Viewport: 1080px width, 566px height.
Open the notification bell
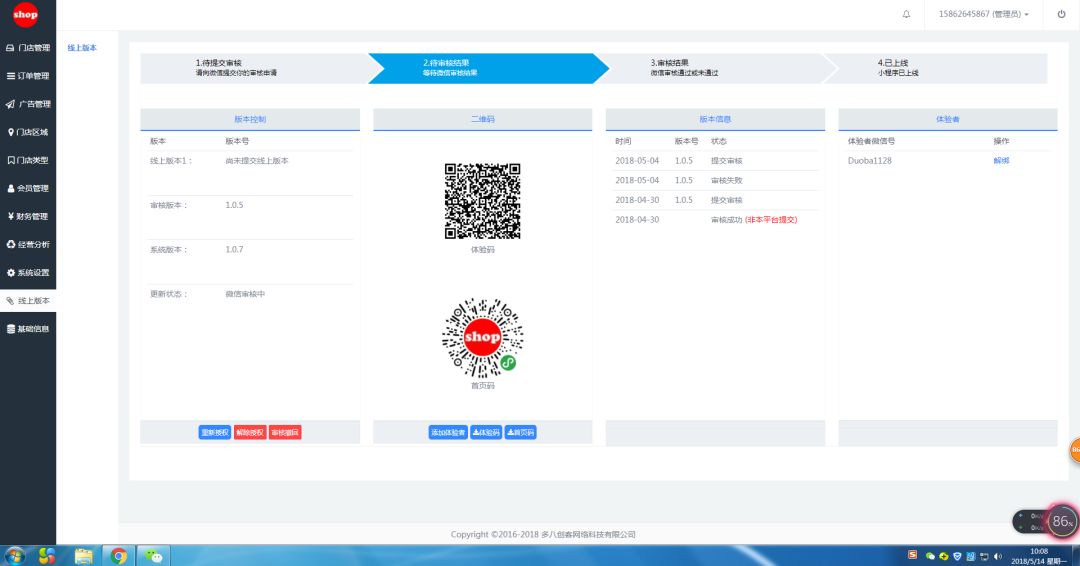coord(906,14)
